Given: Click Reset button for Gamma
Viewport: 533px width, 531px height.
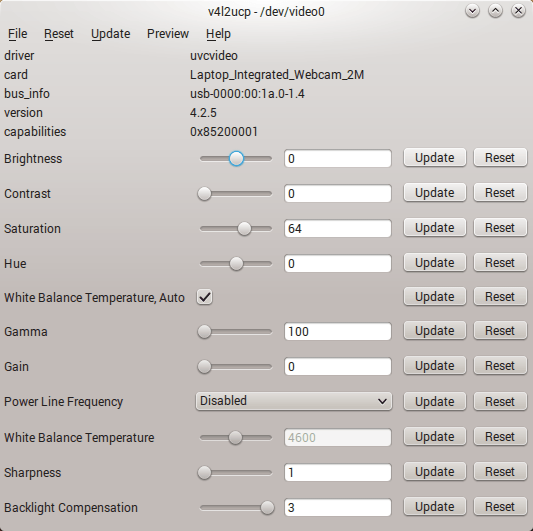Looking at the screenshot, I should [x=500, y=331].
